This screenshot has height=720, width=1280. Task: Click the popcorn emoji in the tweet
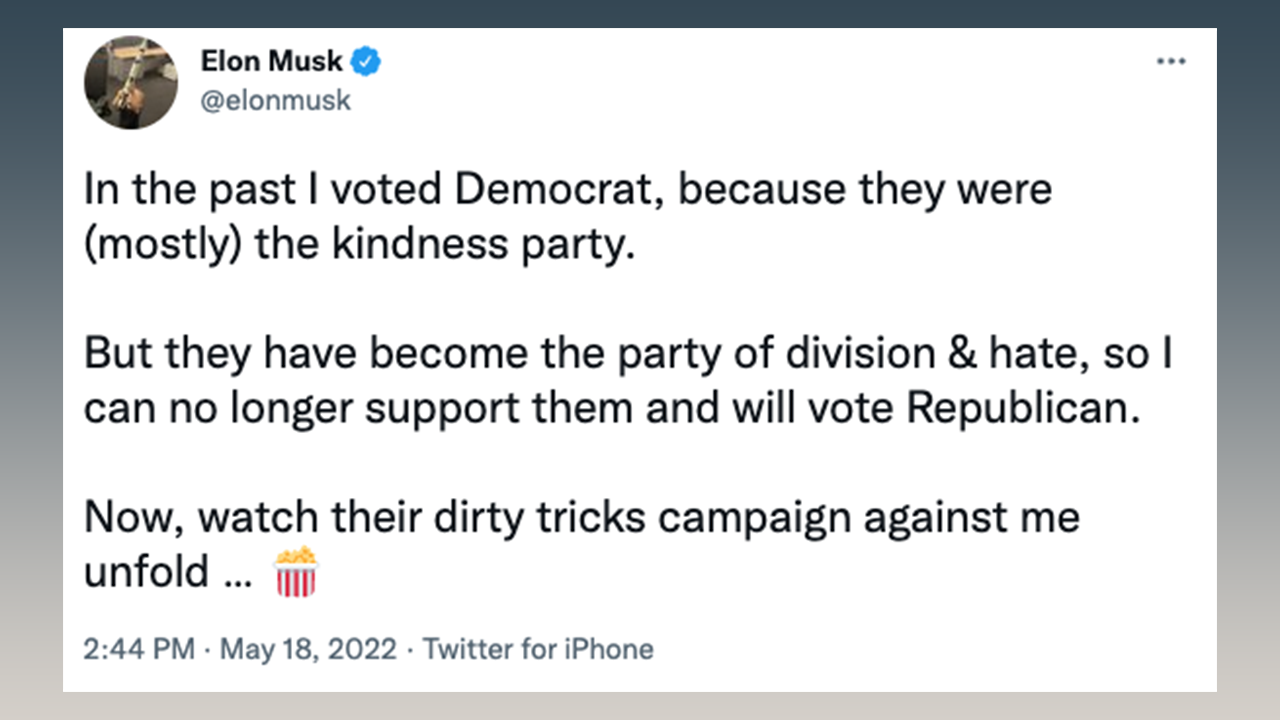pyautogui.click(x=295, y=572)
